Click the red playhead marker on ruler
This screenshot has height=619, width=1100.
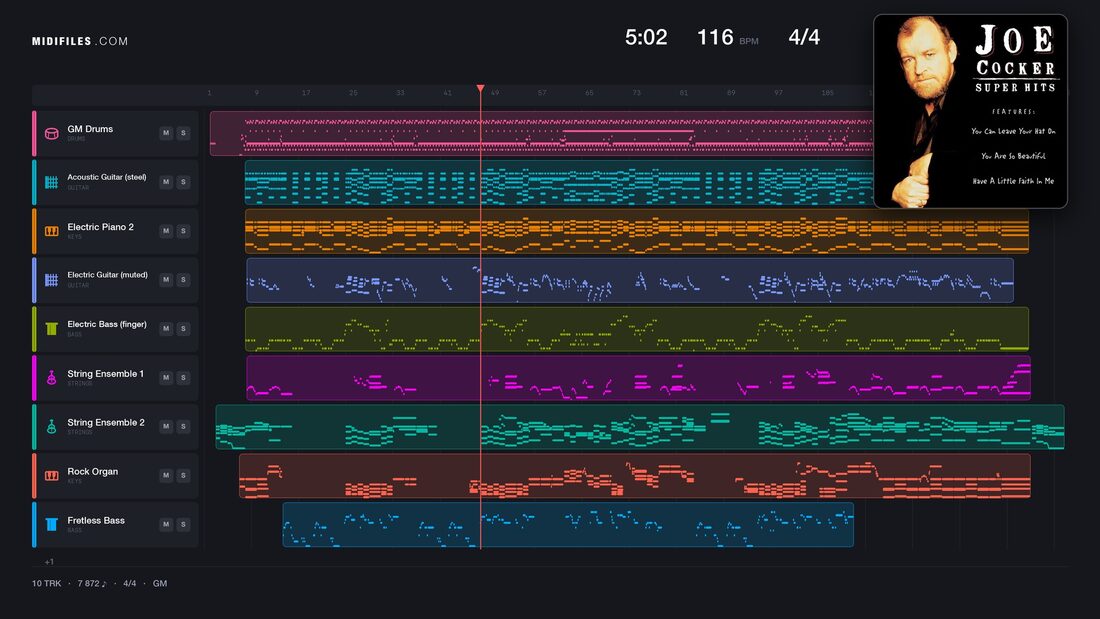coord(481,89)
